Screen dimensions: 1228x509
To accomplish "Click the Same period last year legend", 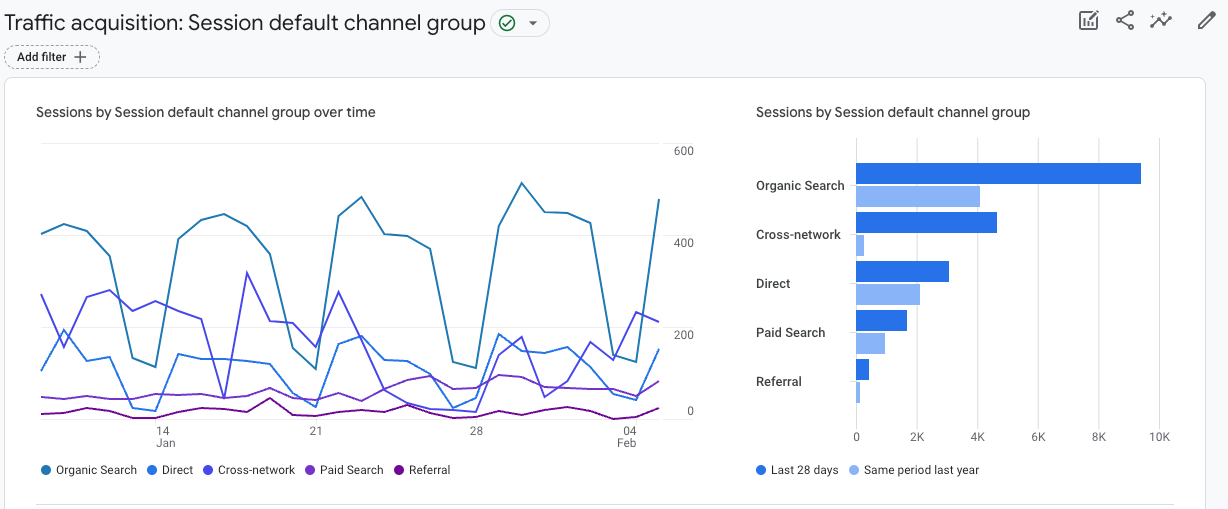I will coord(913,470).
